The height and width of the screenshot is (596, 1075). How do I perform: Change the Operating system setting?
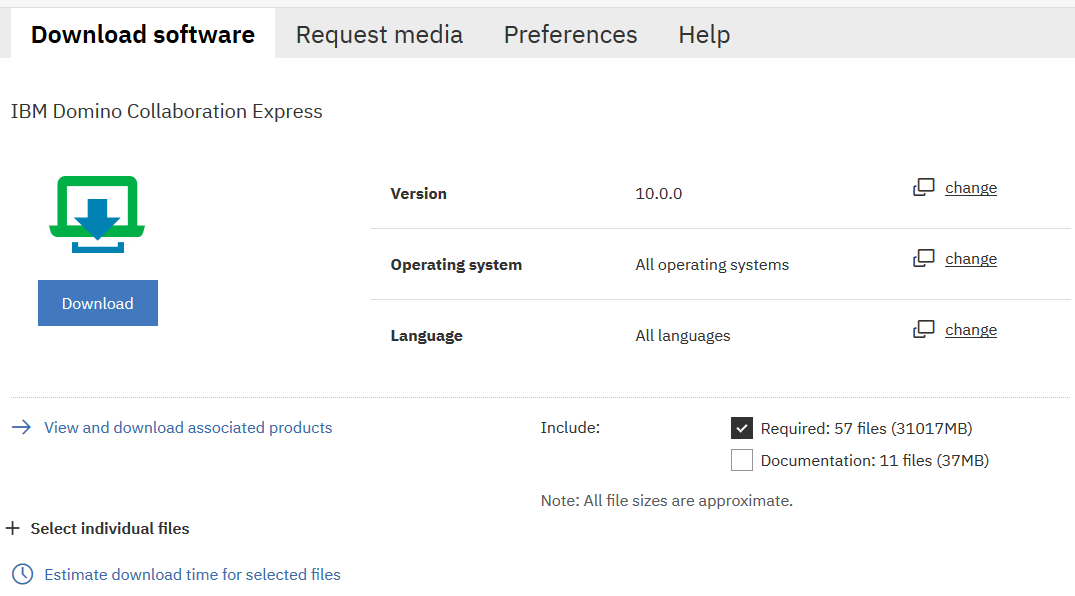[971, 259]
